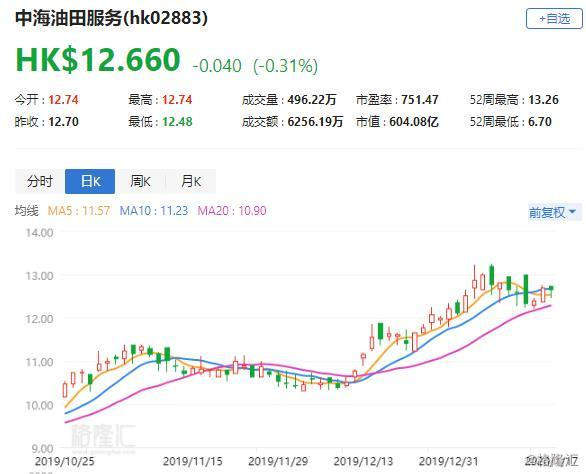Image resolution: width=586 pixels, height=474 pixels.
Task: Click the MA10 : 11.23 legend label
Action: pyautogui.click(x=154, y=210)
